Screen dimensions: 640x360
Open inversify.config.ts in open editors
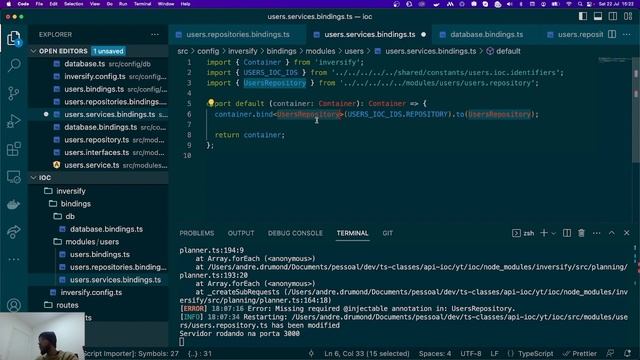tap(98, 76)
